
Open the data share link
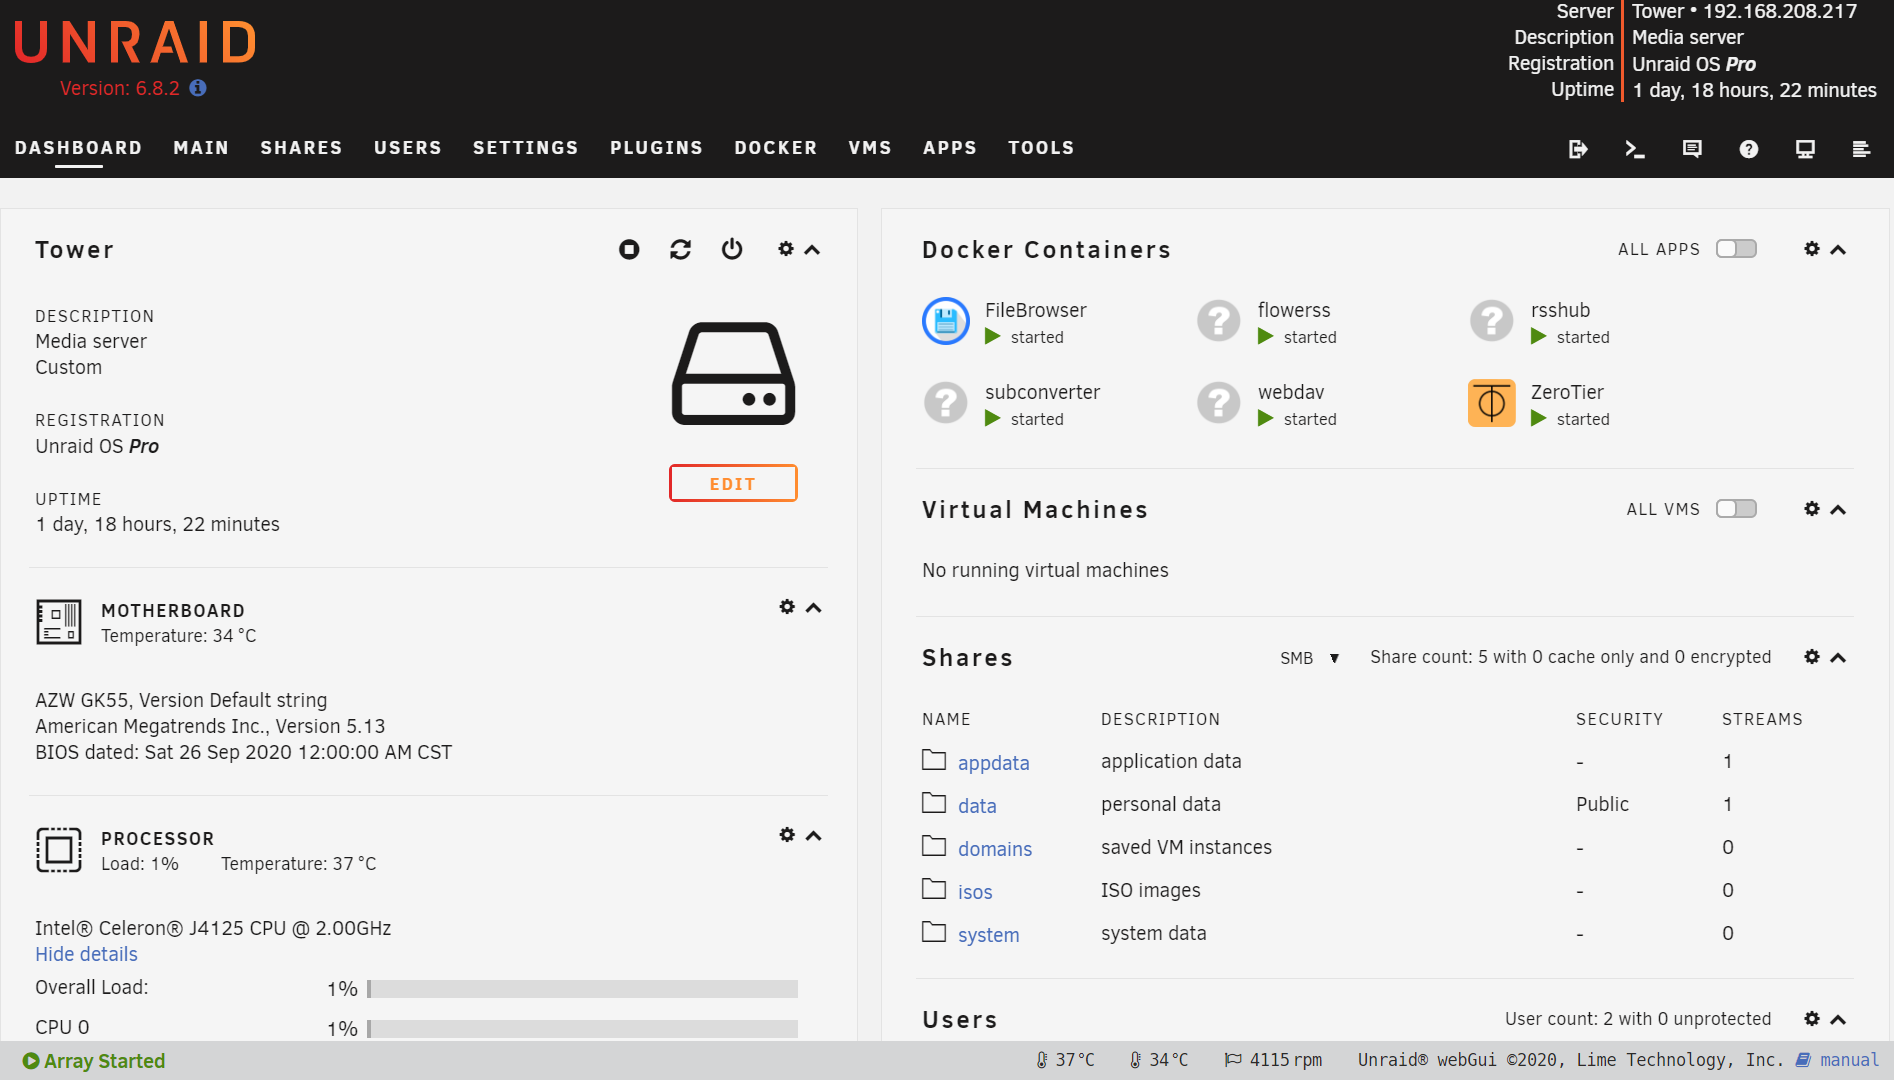[977, 806]
